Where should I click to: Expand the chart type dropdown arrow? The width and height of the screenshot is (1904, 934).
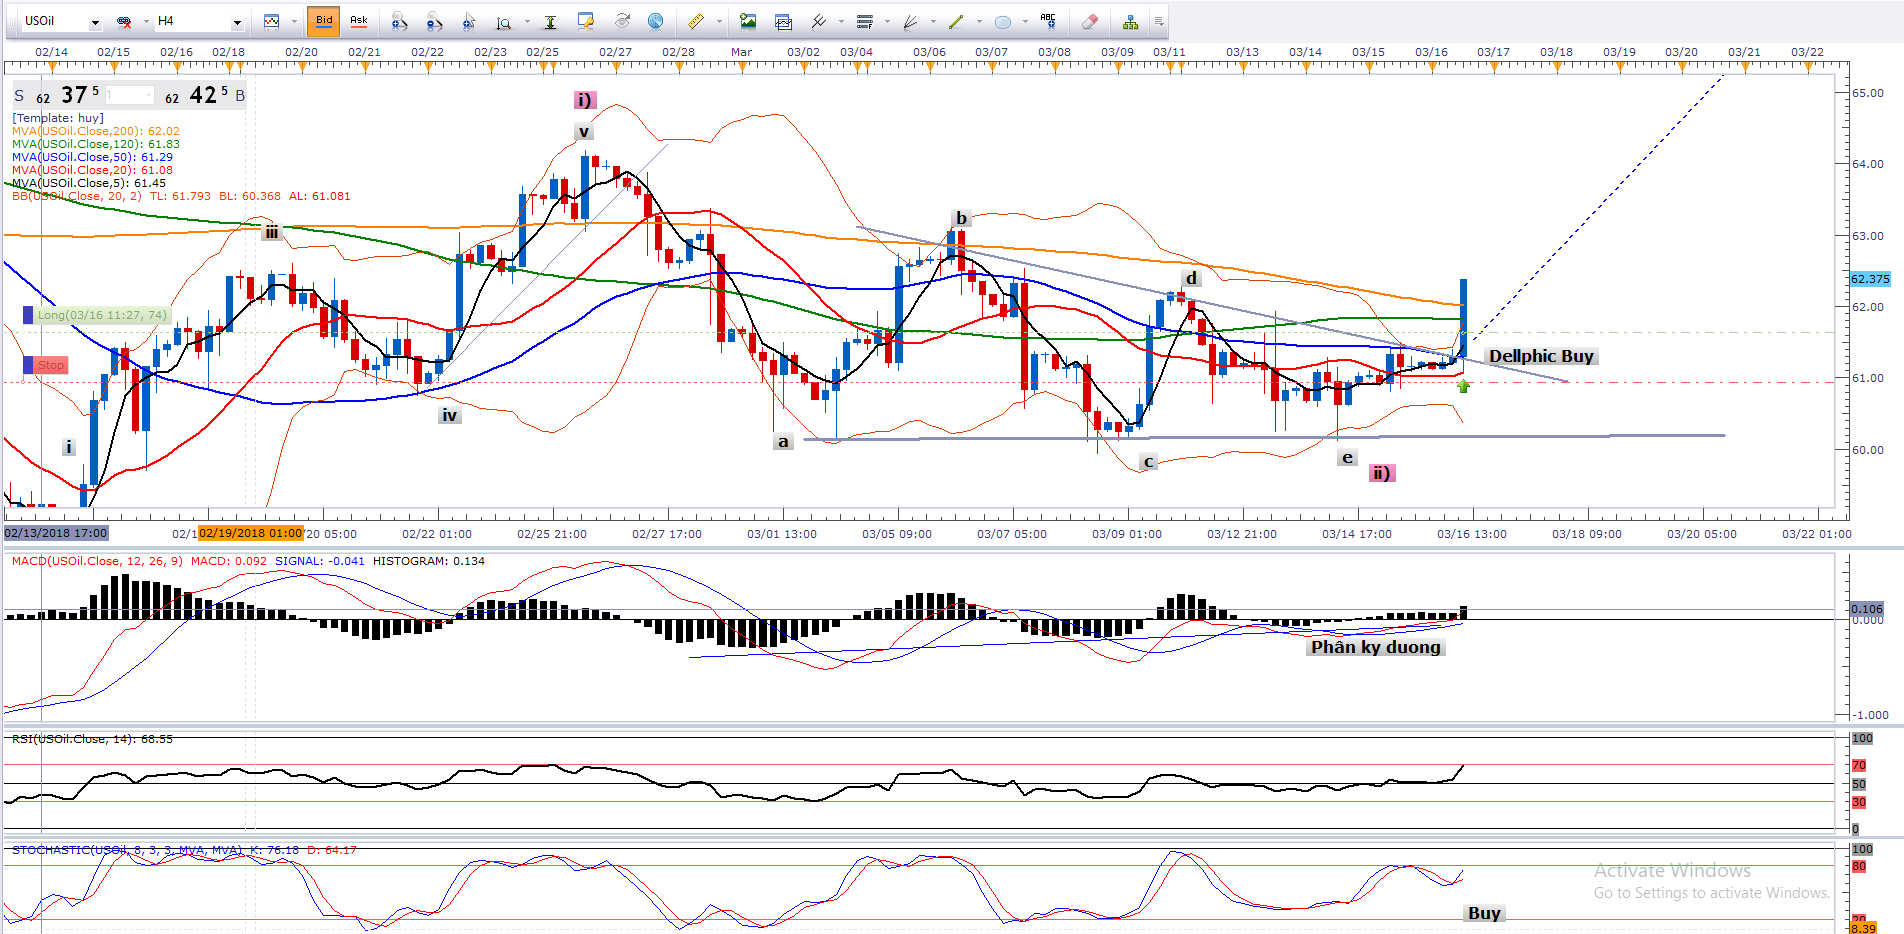(293, 22)
